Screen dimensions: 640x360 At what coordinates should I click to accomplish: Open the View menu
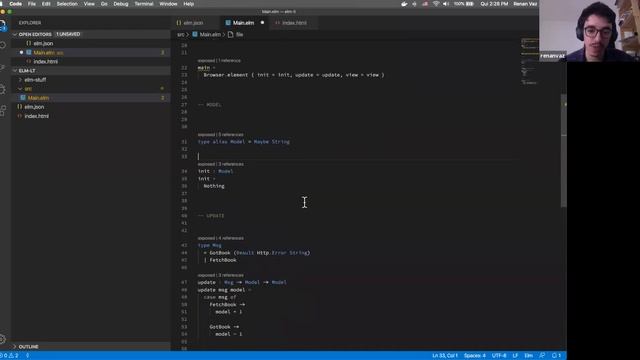coord(89,4)
